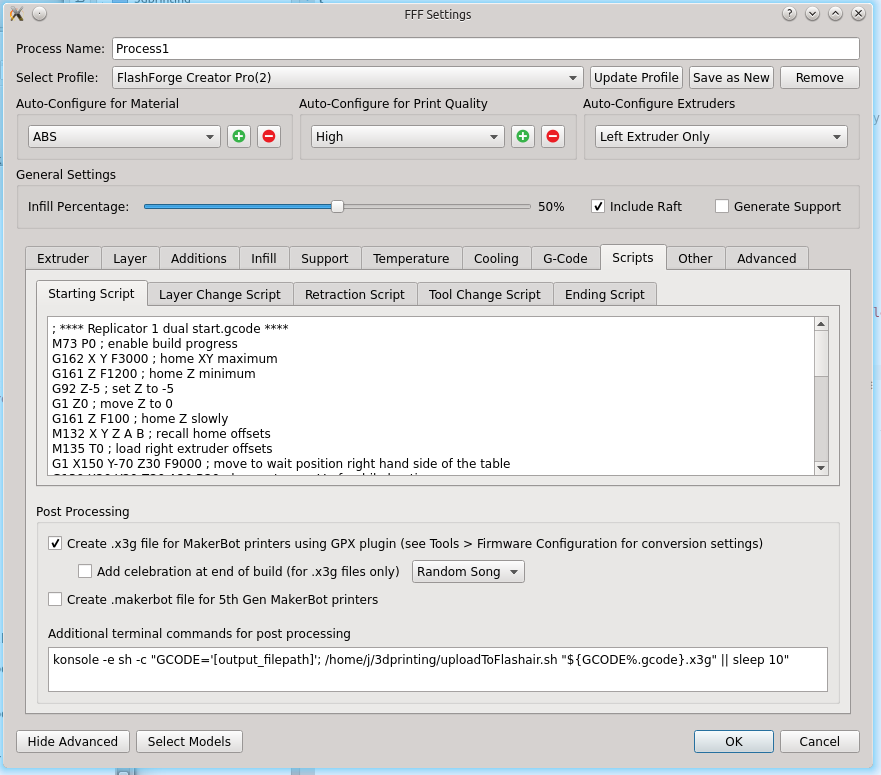Switch to the Advanced tab
This screenshot has height=775, width=881.
click(767, 259)
